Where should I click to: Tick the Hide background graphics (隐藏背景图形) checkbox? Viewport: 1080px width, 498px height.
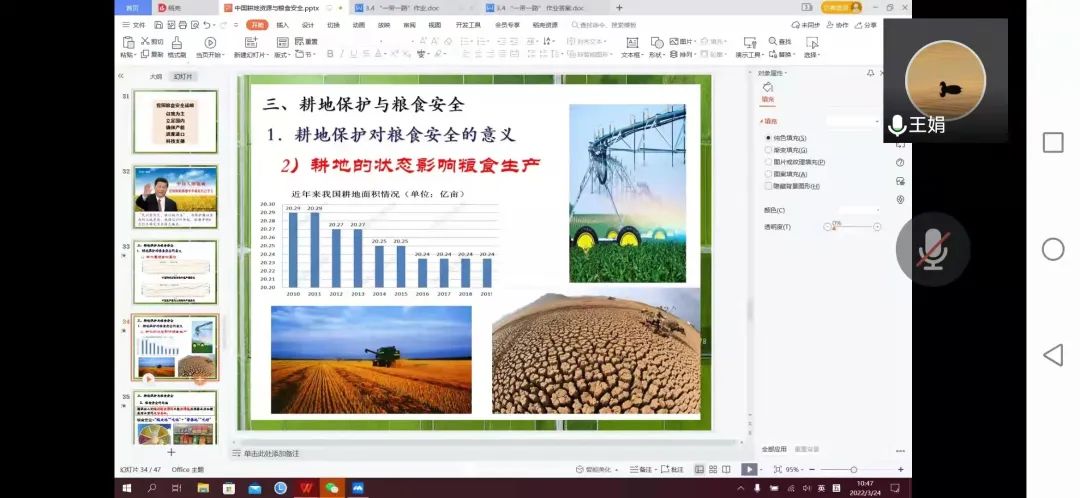coord(768,186)
